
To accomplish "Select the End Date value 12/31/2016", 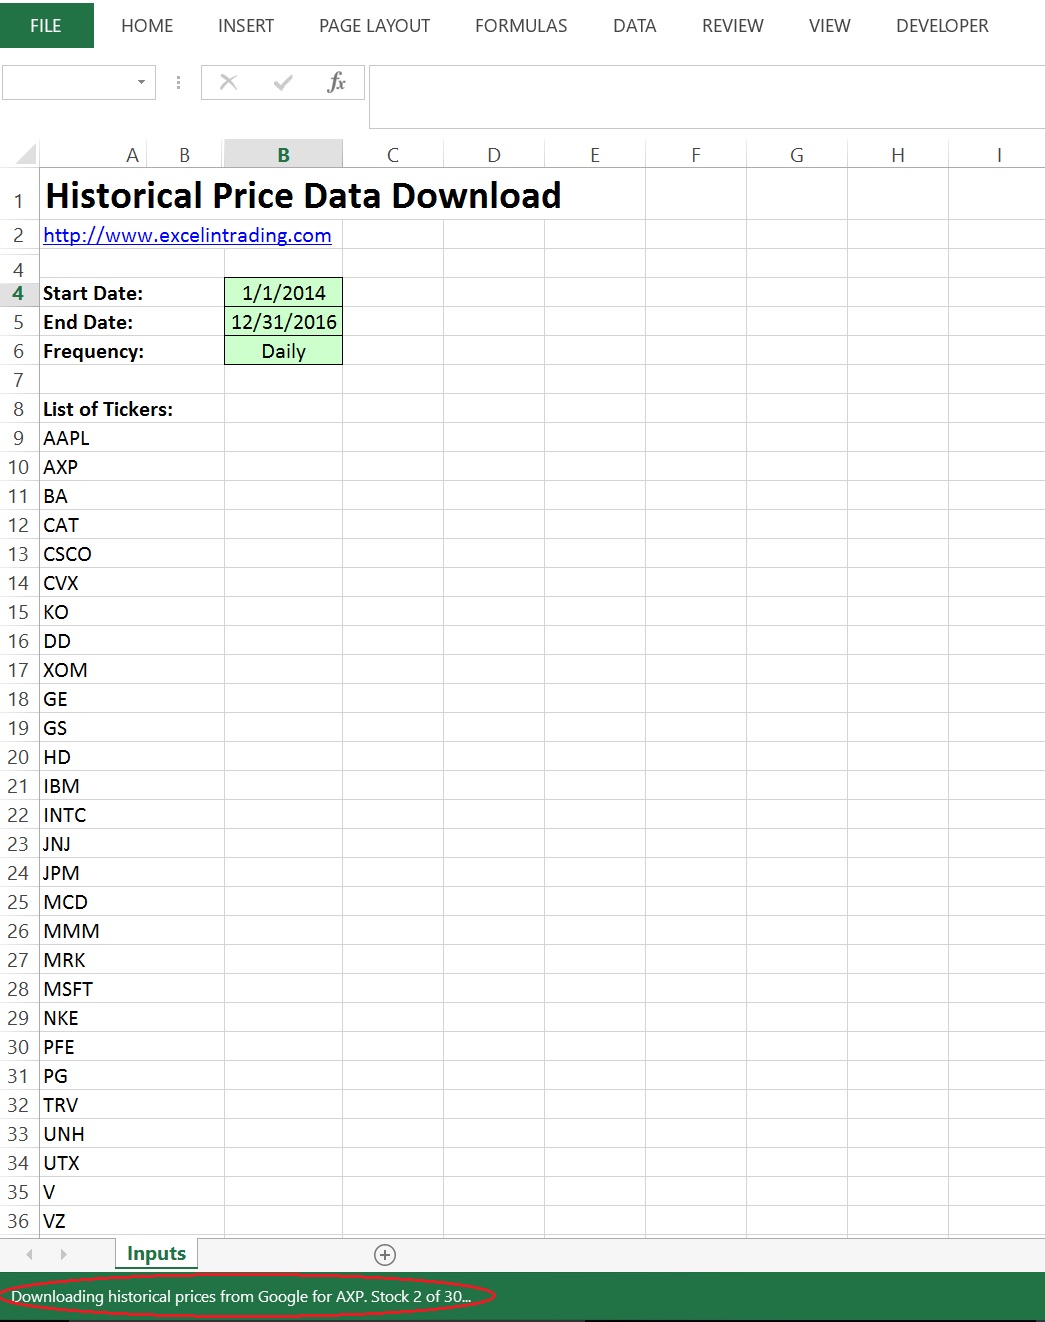I will (x=284, y=322).
